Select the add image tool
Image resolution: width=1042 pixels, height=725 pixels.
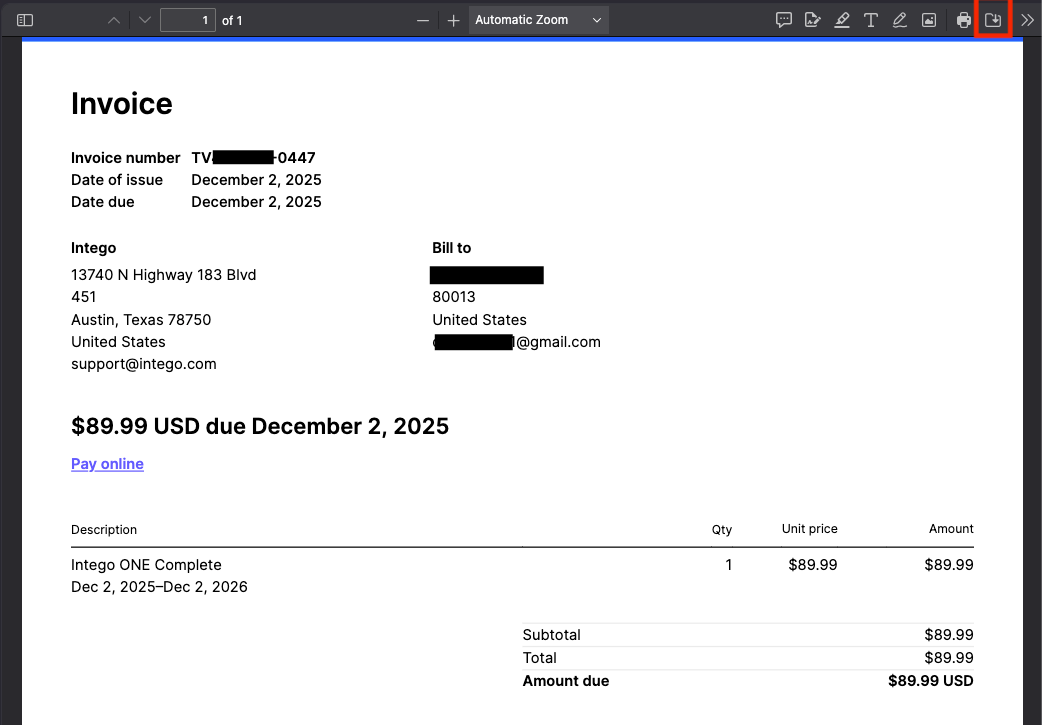[929, 20]
